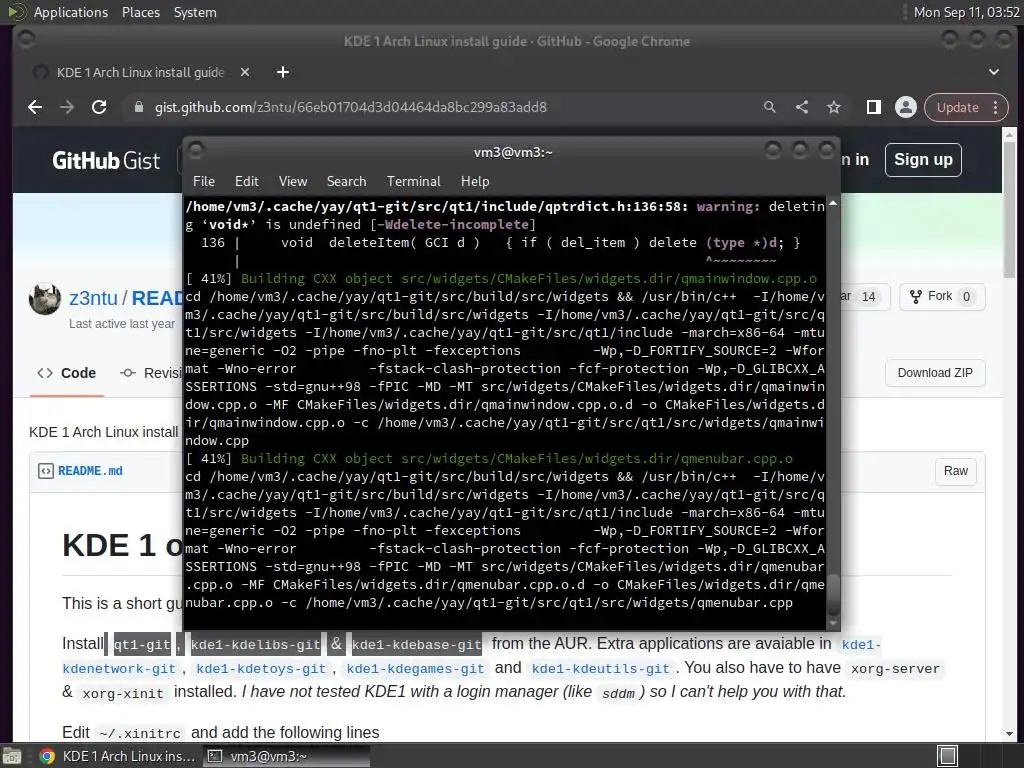Open the Applications menu
This screenshot has width=1024, height=768.
click(71, 12)
